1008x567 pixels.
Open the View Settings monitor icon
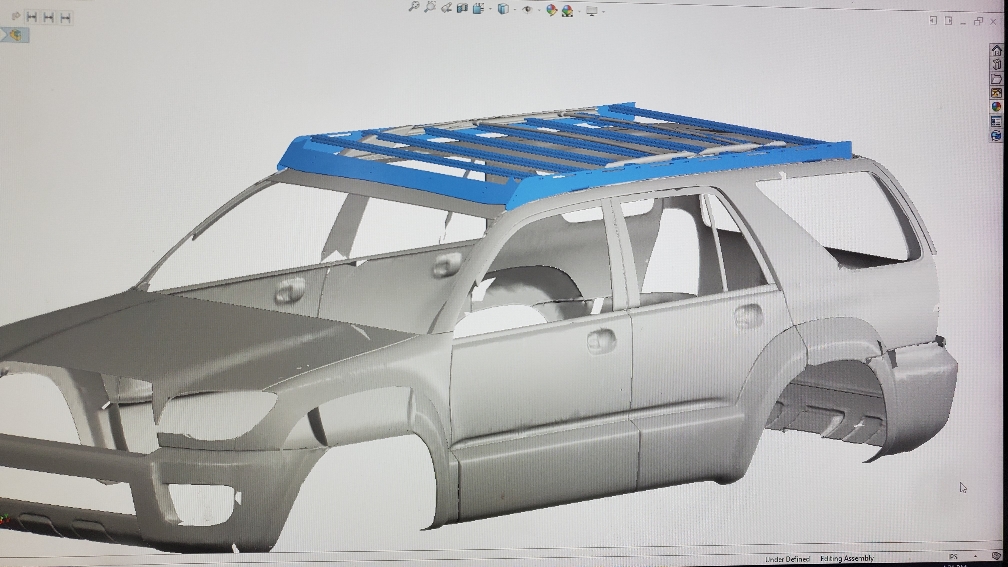click(591, 11)
